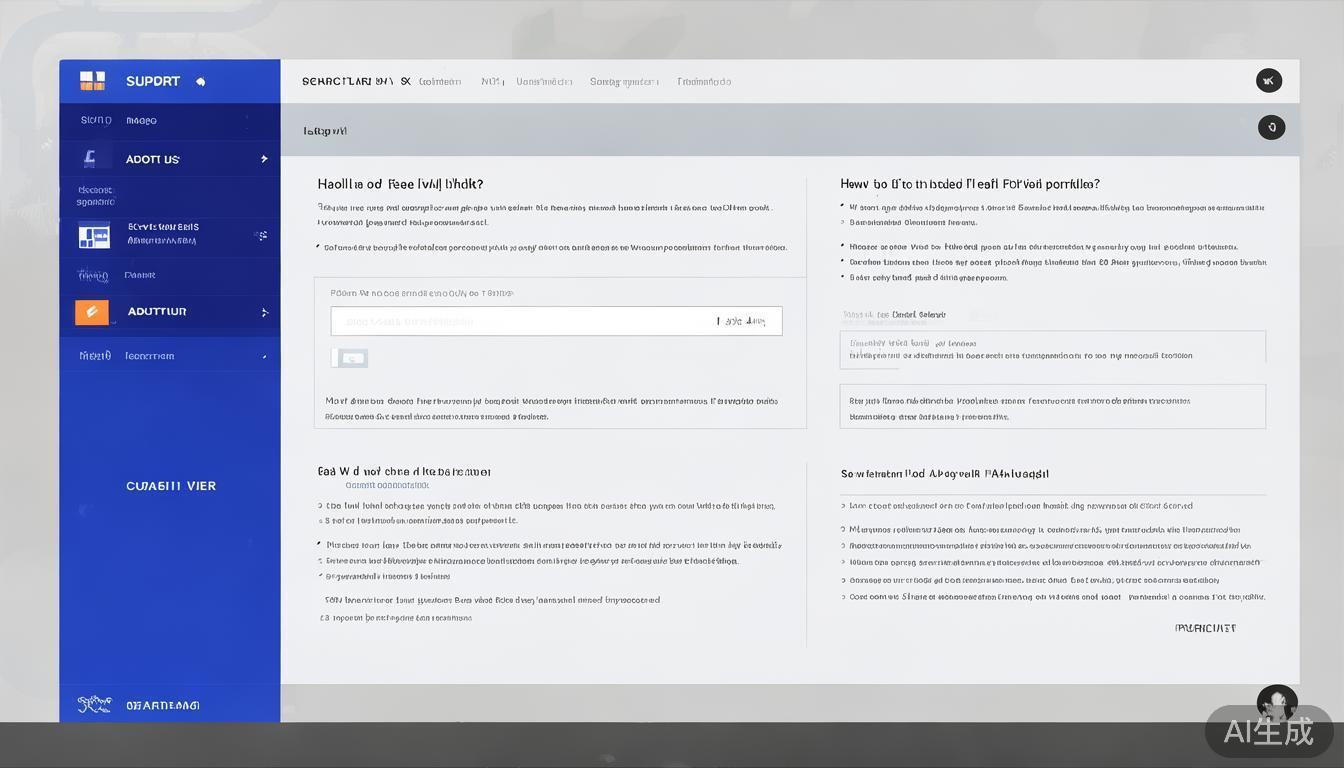Click the orange grid logo beside SUPPORT
Screen dimensions: 1344x768
(92, 81)
